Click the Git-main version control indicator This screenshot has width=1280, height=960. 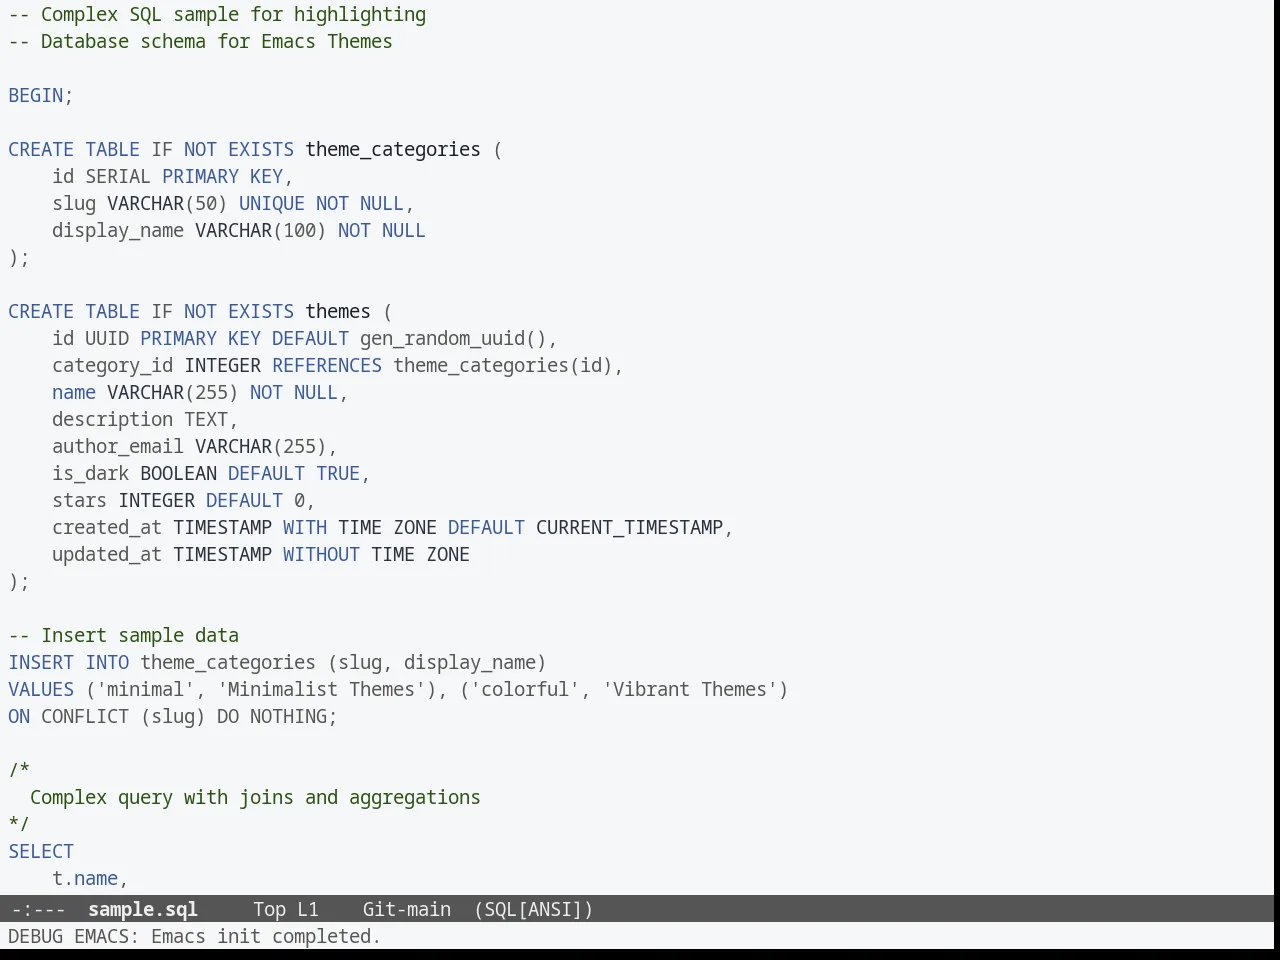click(406, 909)
